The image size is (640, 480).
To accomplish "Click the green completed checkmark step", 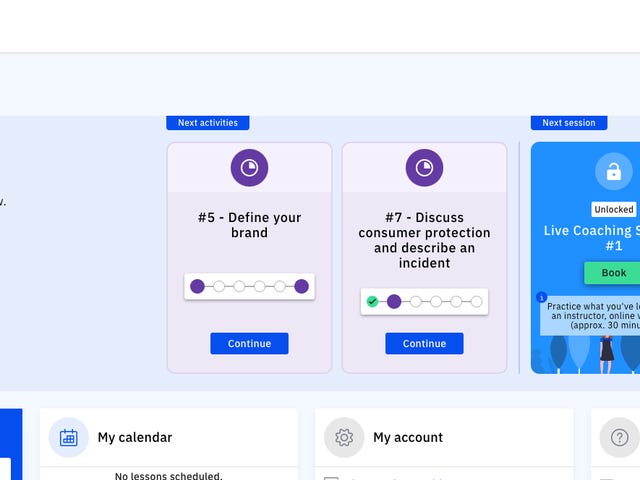I will (373, 301).
